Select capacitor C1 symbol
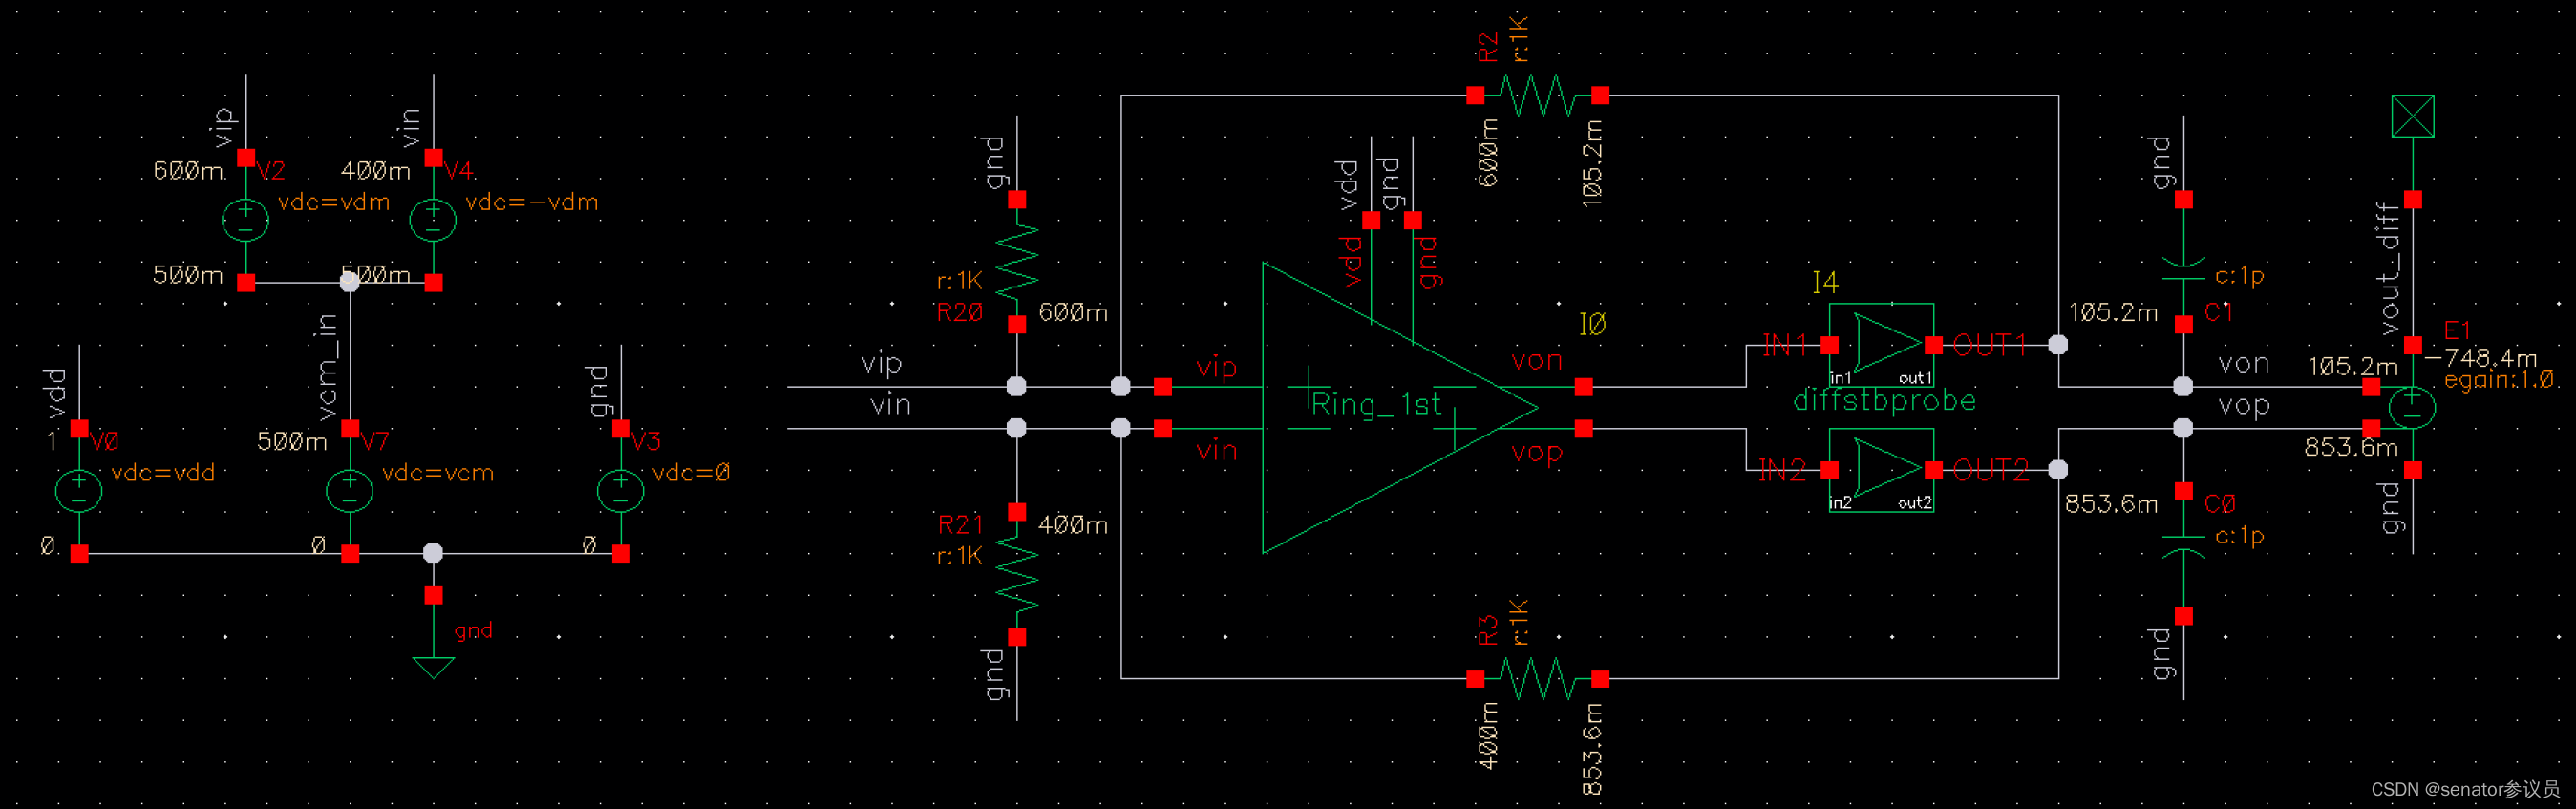 click(2184, 268)
